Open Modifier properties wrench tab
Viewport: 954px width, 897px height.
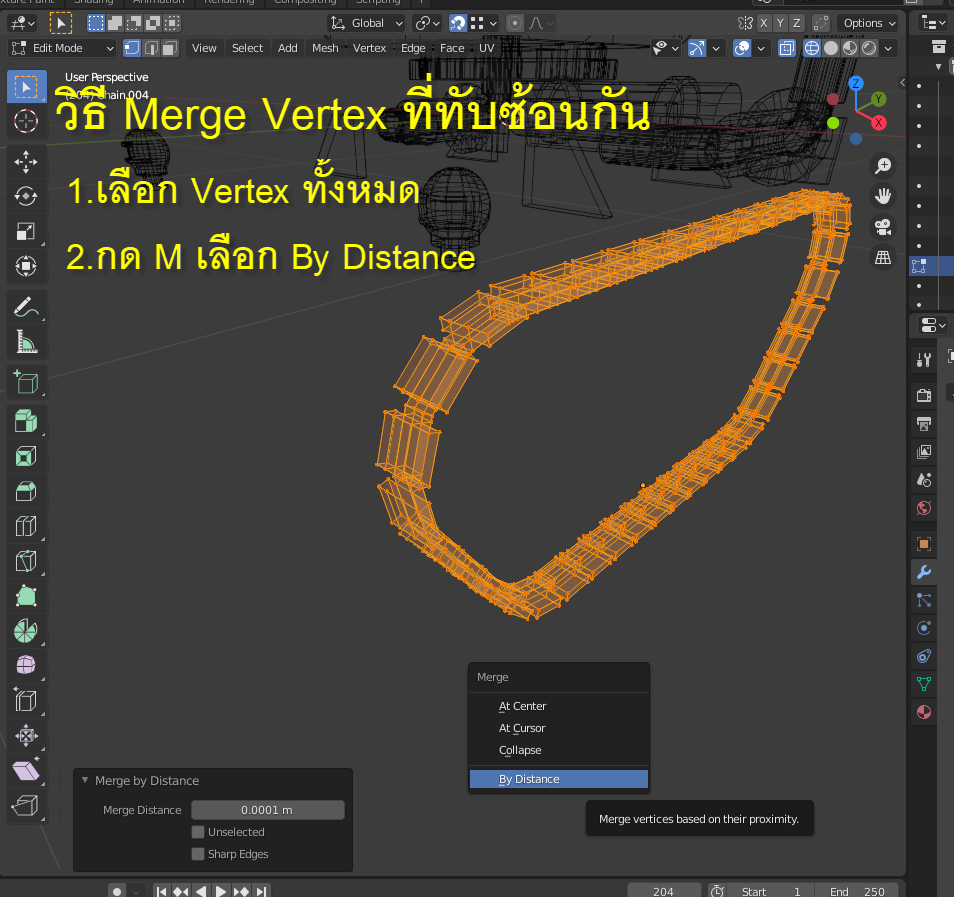(x=924, y=572)
